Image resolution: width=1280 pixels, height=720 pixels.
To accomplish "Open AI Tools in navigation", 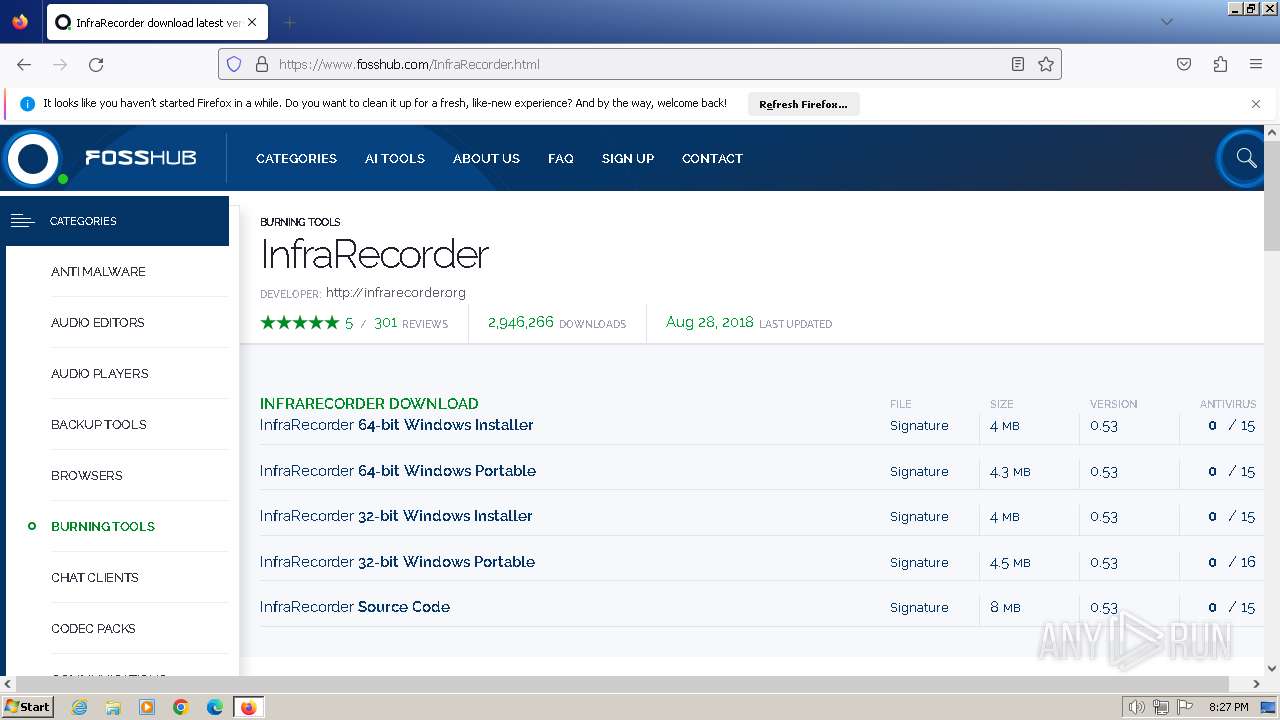I will [x=395, y=158].
